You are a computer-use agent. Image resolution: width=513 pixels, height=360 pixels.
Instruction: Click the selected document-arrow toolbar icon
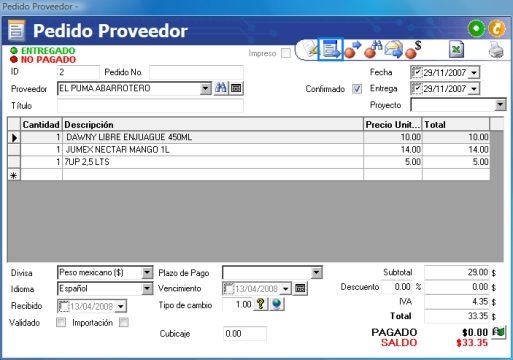[330, 49]
